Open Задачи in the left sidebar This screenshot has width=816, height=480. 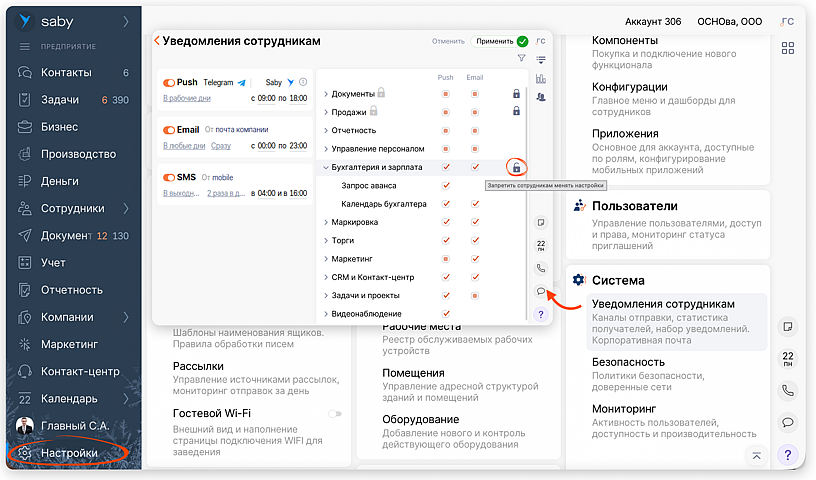click(60, 100)
